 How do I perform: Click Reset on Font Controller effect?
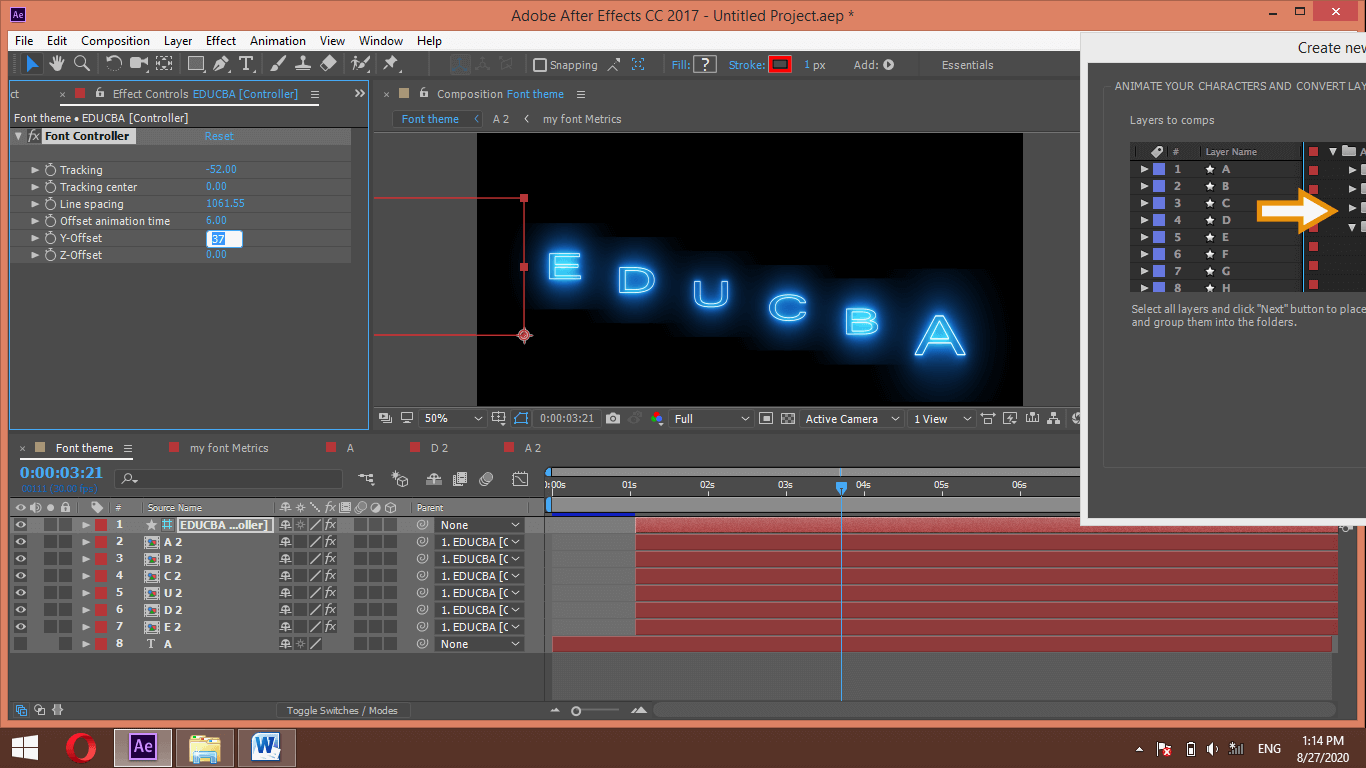[x=219, y=136]
